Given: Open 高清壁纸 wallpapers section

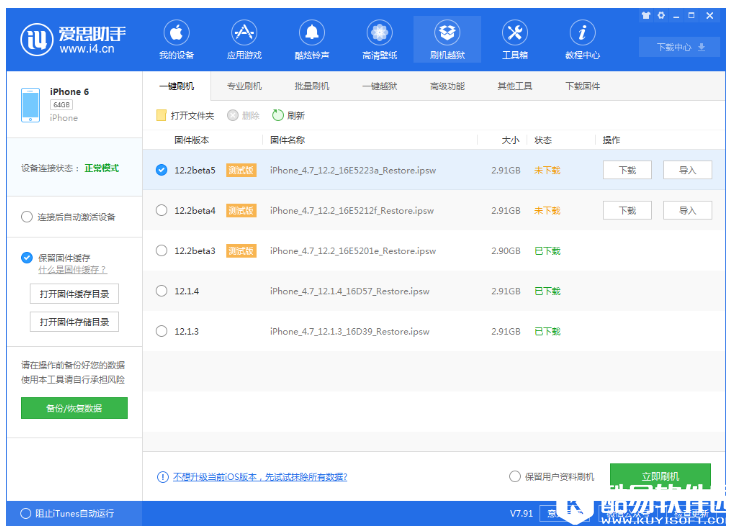Looking at the screenshot, I should click(379, 39).
